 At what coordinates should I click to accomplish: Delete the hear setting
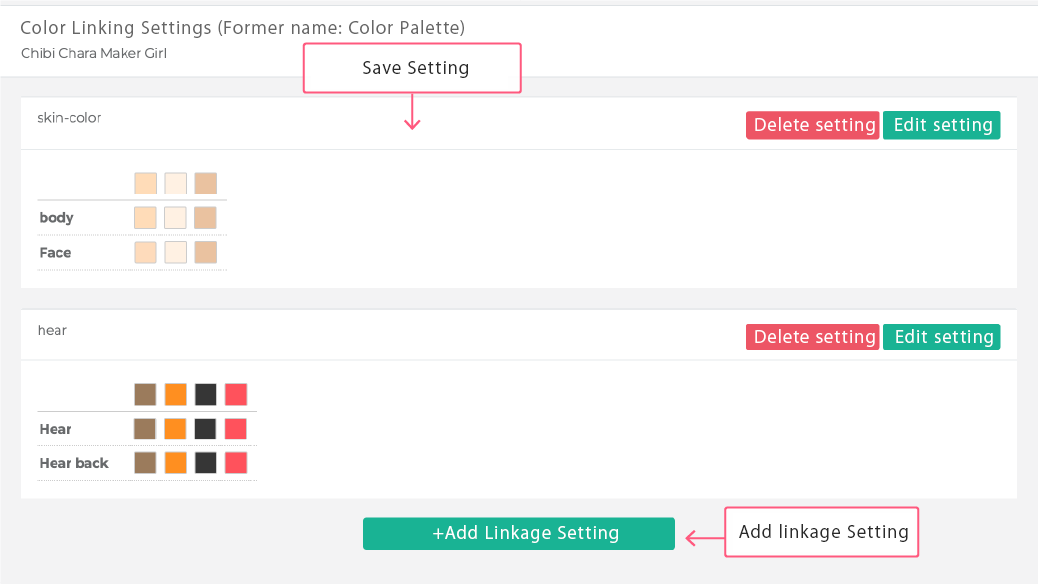coord(812,337)
